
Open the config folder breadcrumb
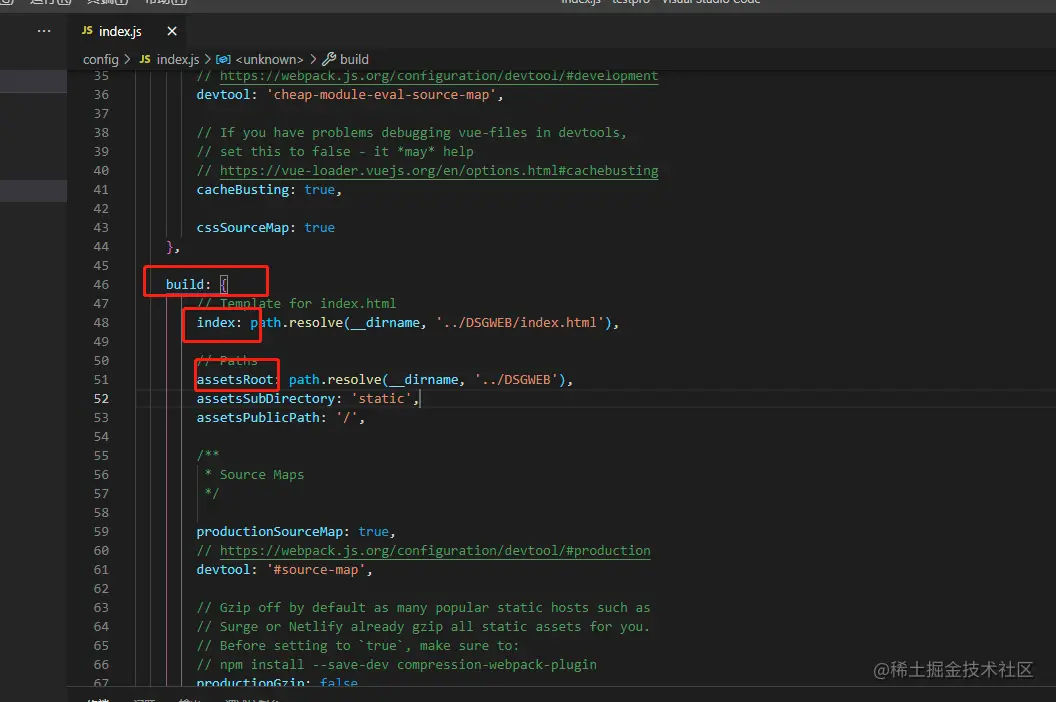click(100, 59)
